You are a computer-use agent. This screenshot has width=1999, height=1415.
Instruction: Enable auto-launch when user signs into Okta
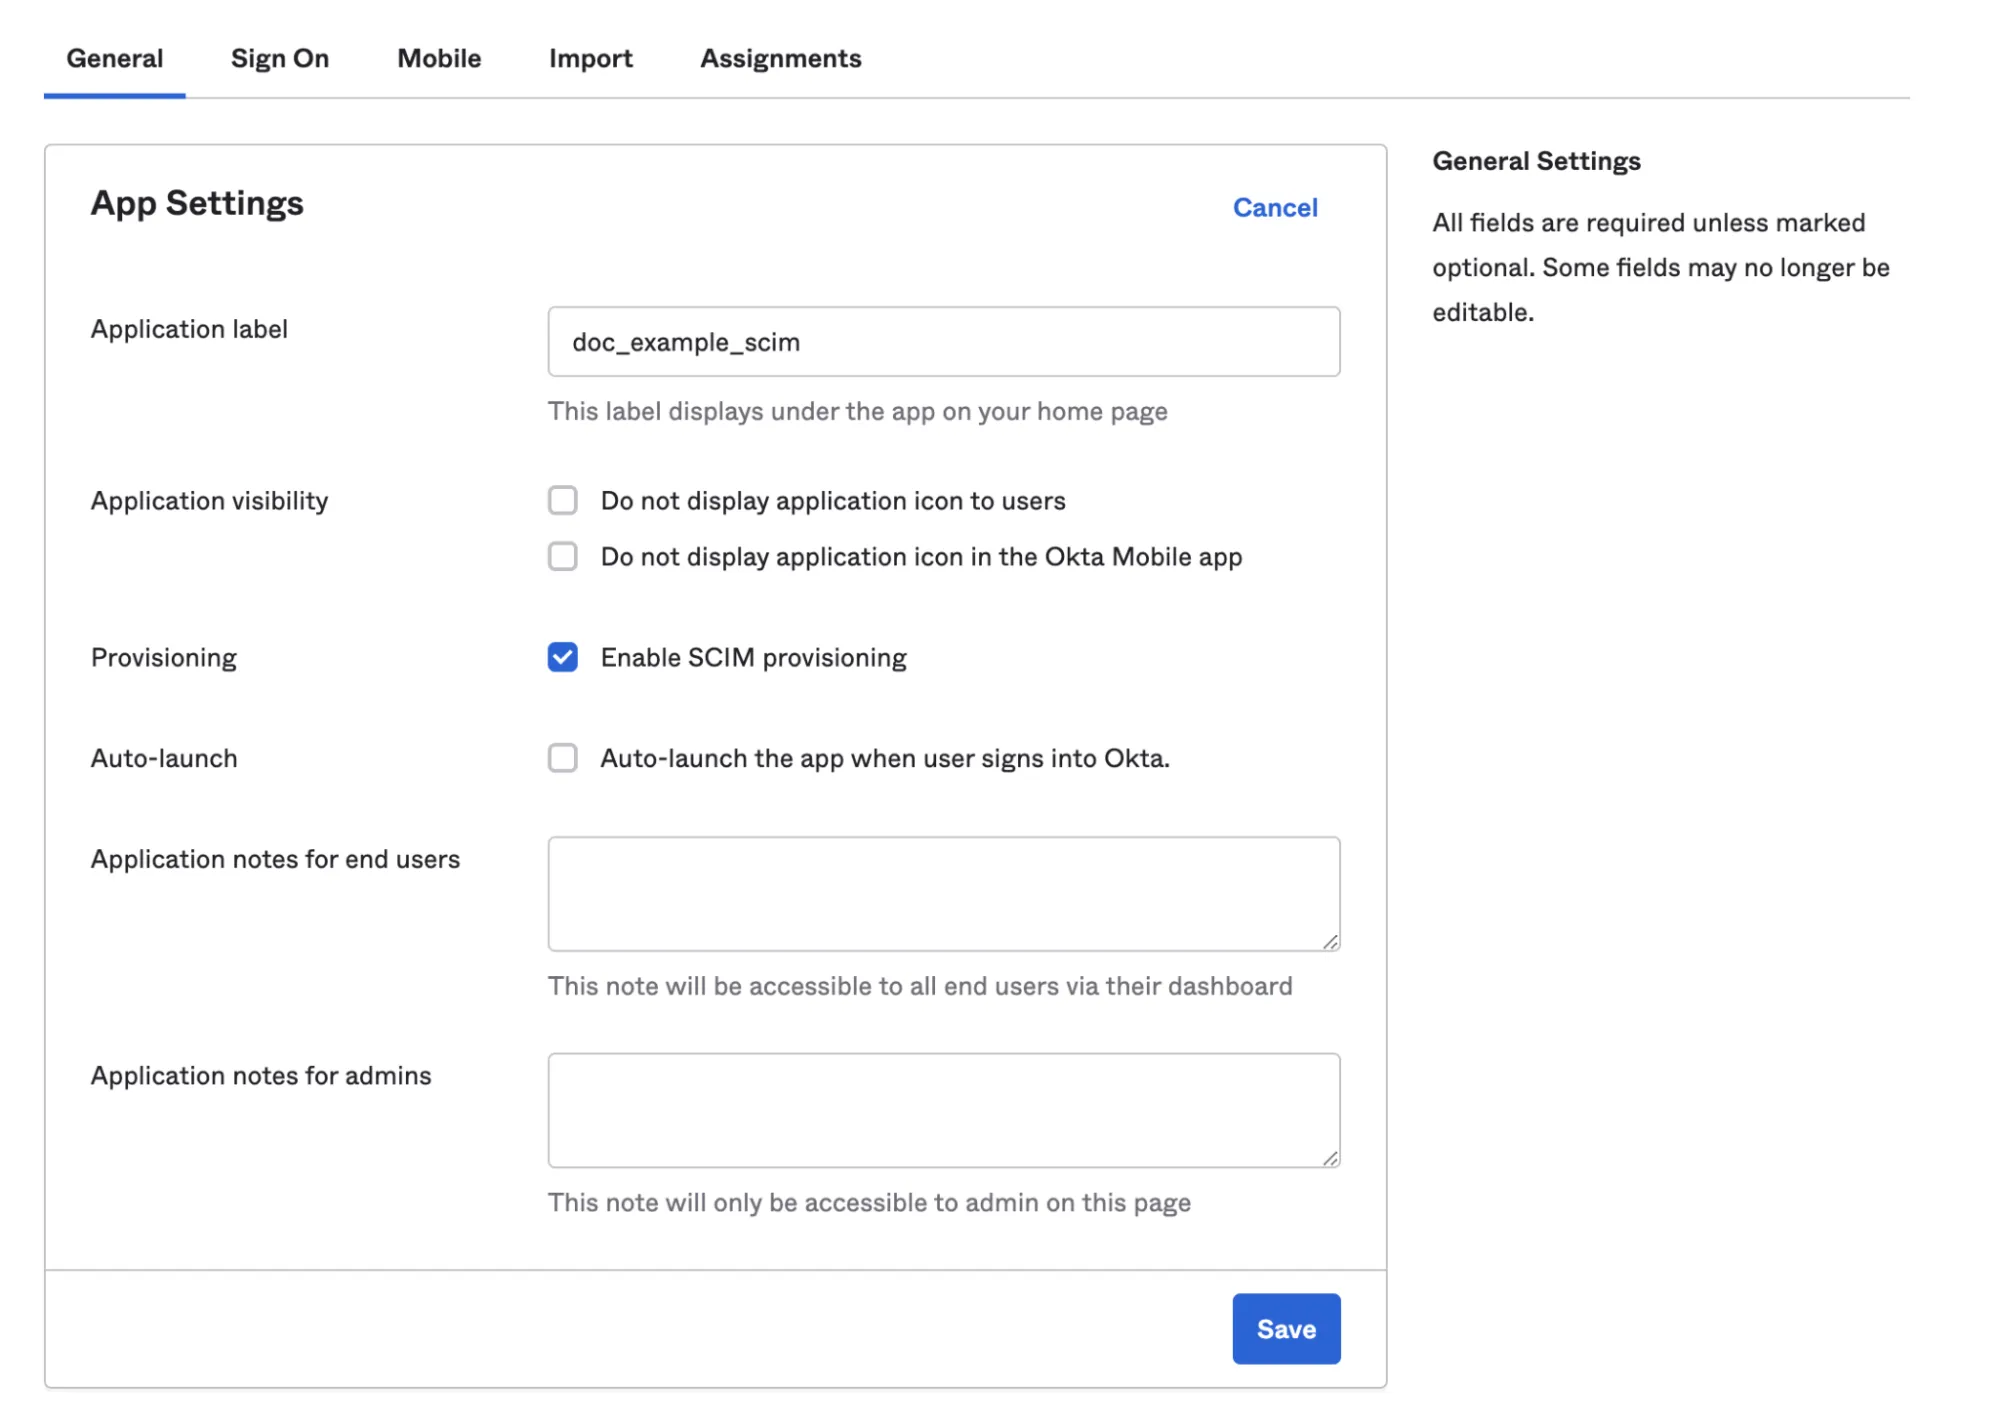point(562,758)
